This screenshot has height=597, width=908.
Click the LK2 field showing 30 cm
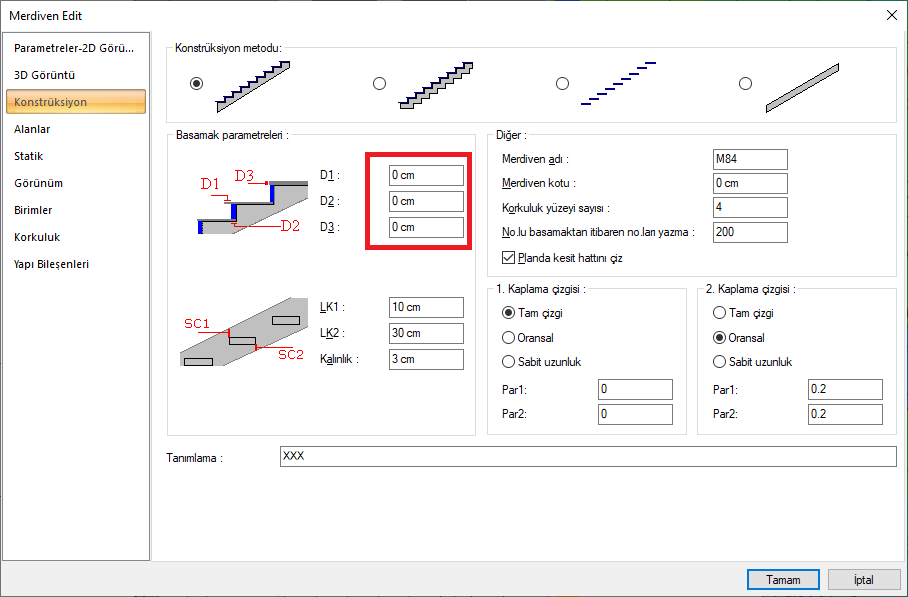pos(426,333)
